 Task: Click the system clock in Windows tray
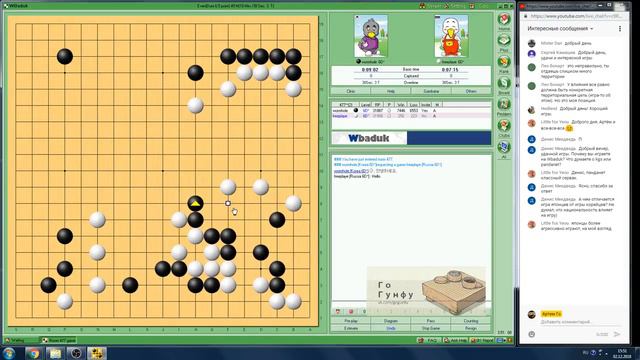622,353
